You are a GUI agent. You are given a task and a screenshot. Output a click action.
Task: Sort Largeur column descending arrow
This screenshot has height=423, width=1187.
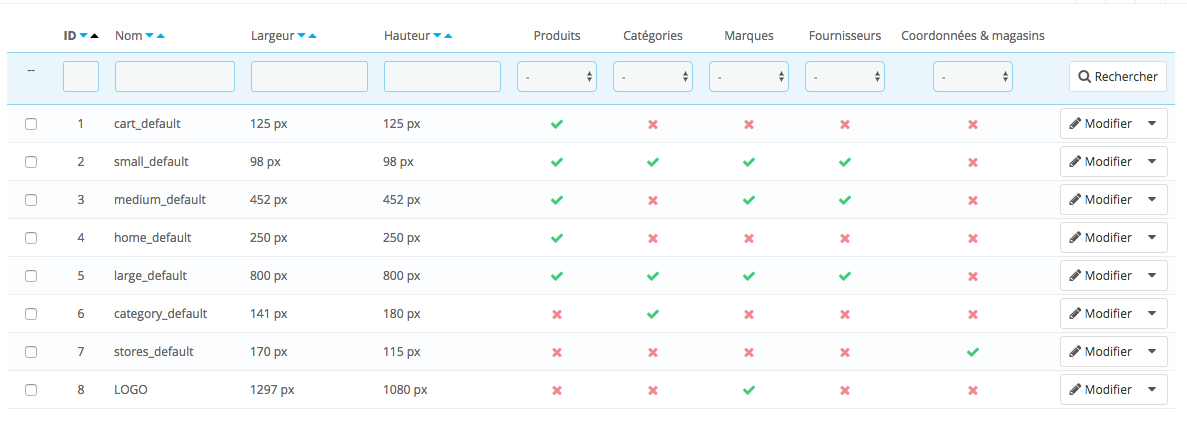click(x=302, y=36)
